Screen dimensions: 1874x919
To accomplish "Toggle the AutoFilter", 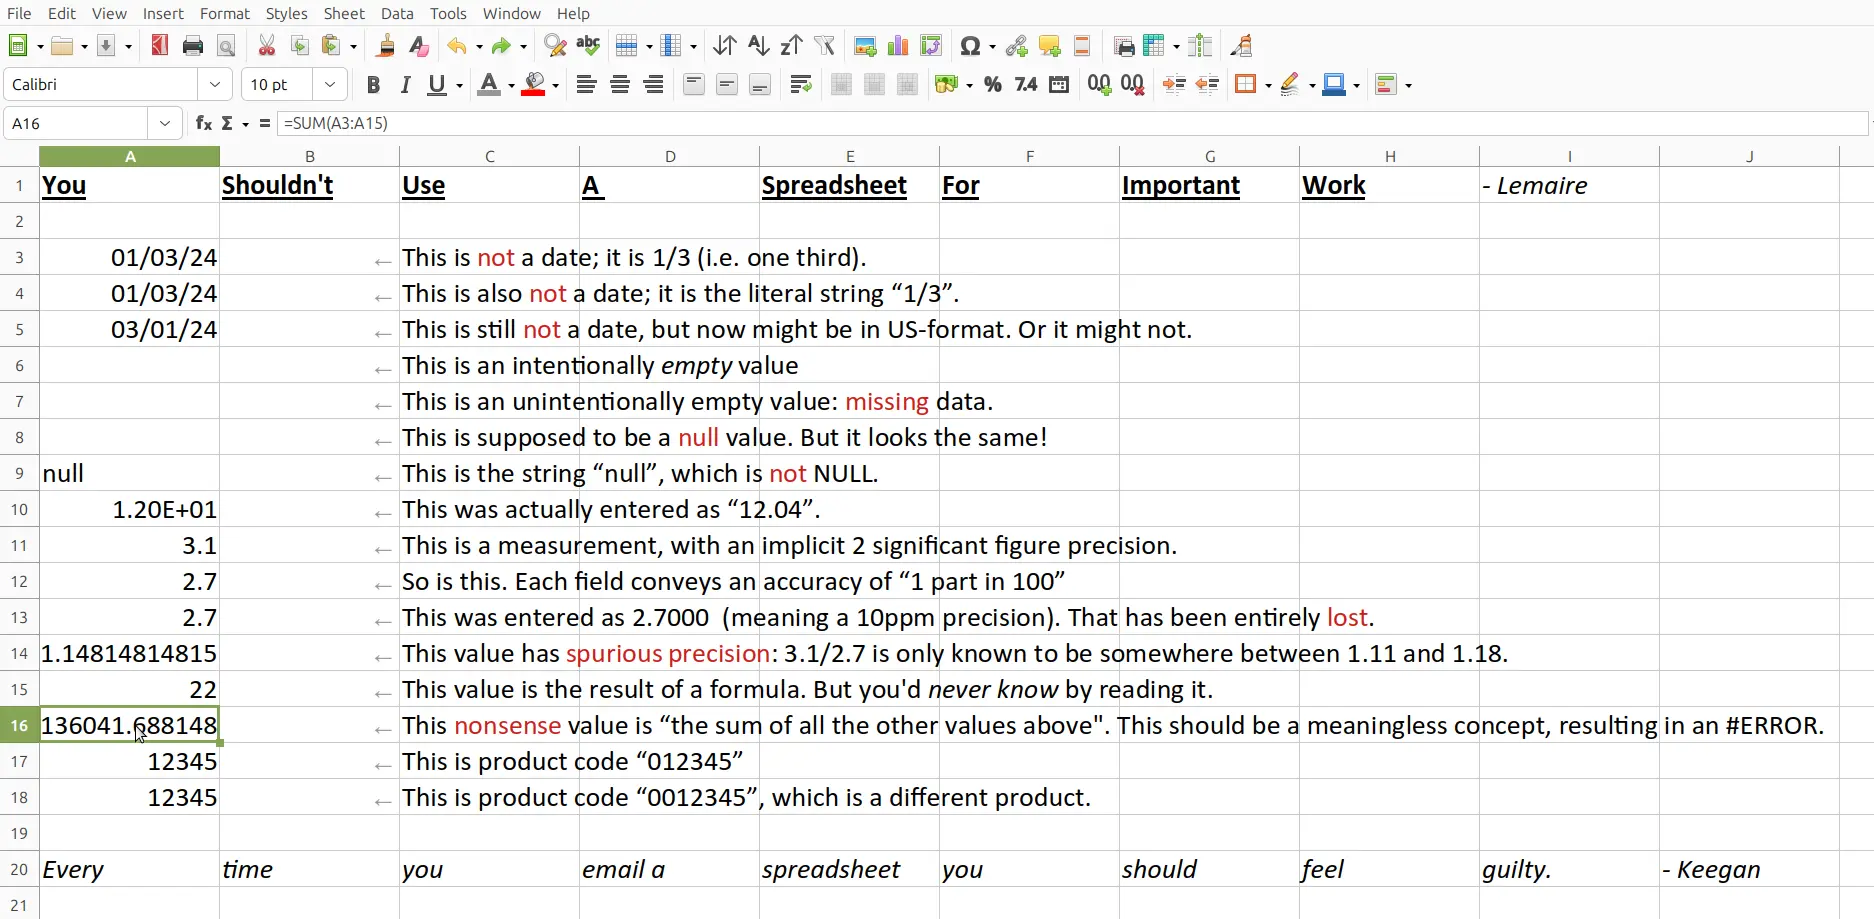I will click(824, 46).
